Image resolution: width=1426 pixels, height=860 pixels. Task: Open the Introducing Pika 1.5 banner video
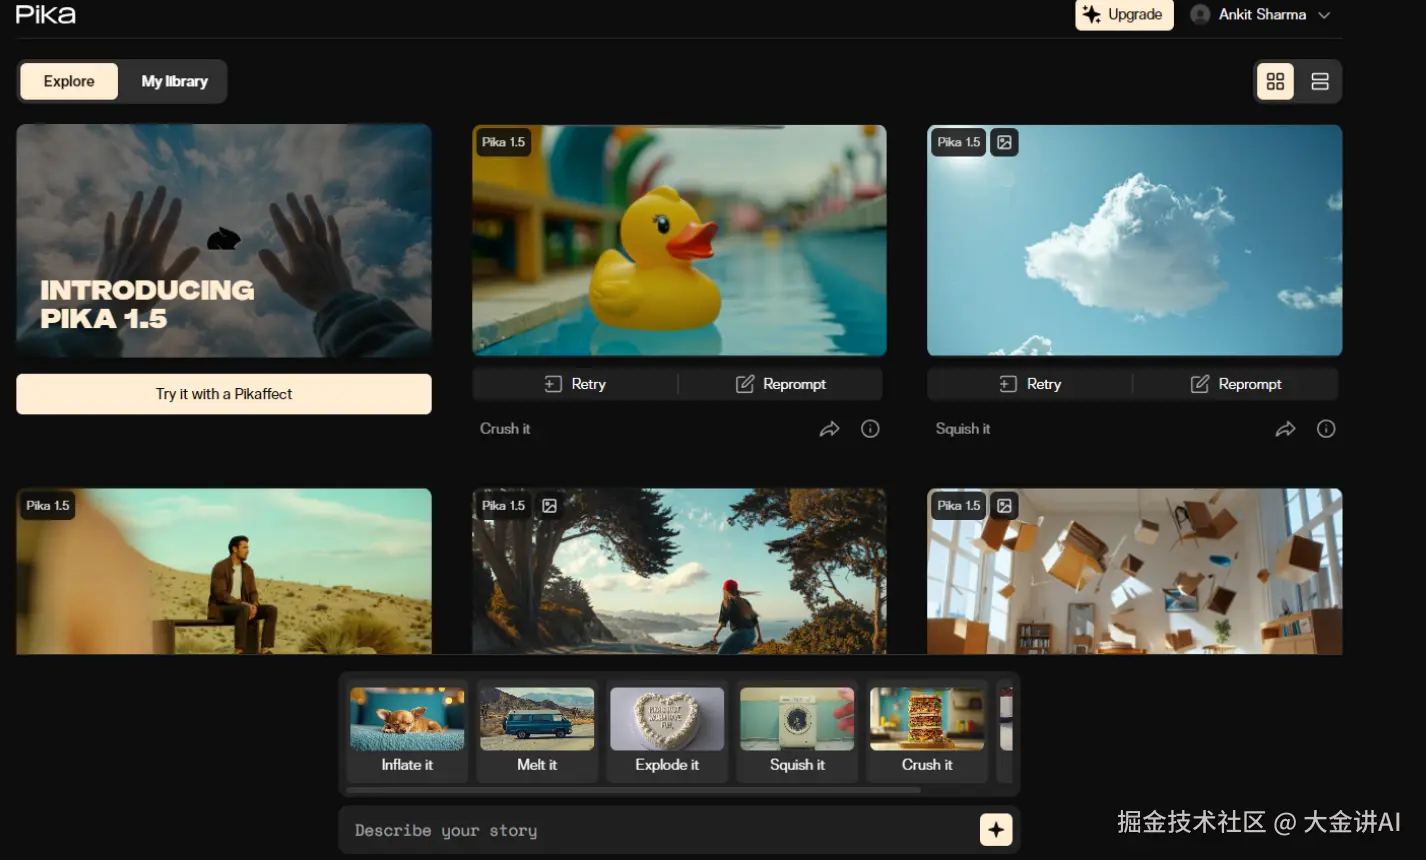click(x=224, y=240)
